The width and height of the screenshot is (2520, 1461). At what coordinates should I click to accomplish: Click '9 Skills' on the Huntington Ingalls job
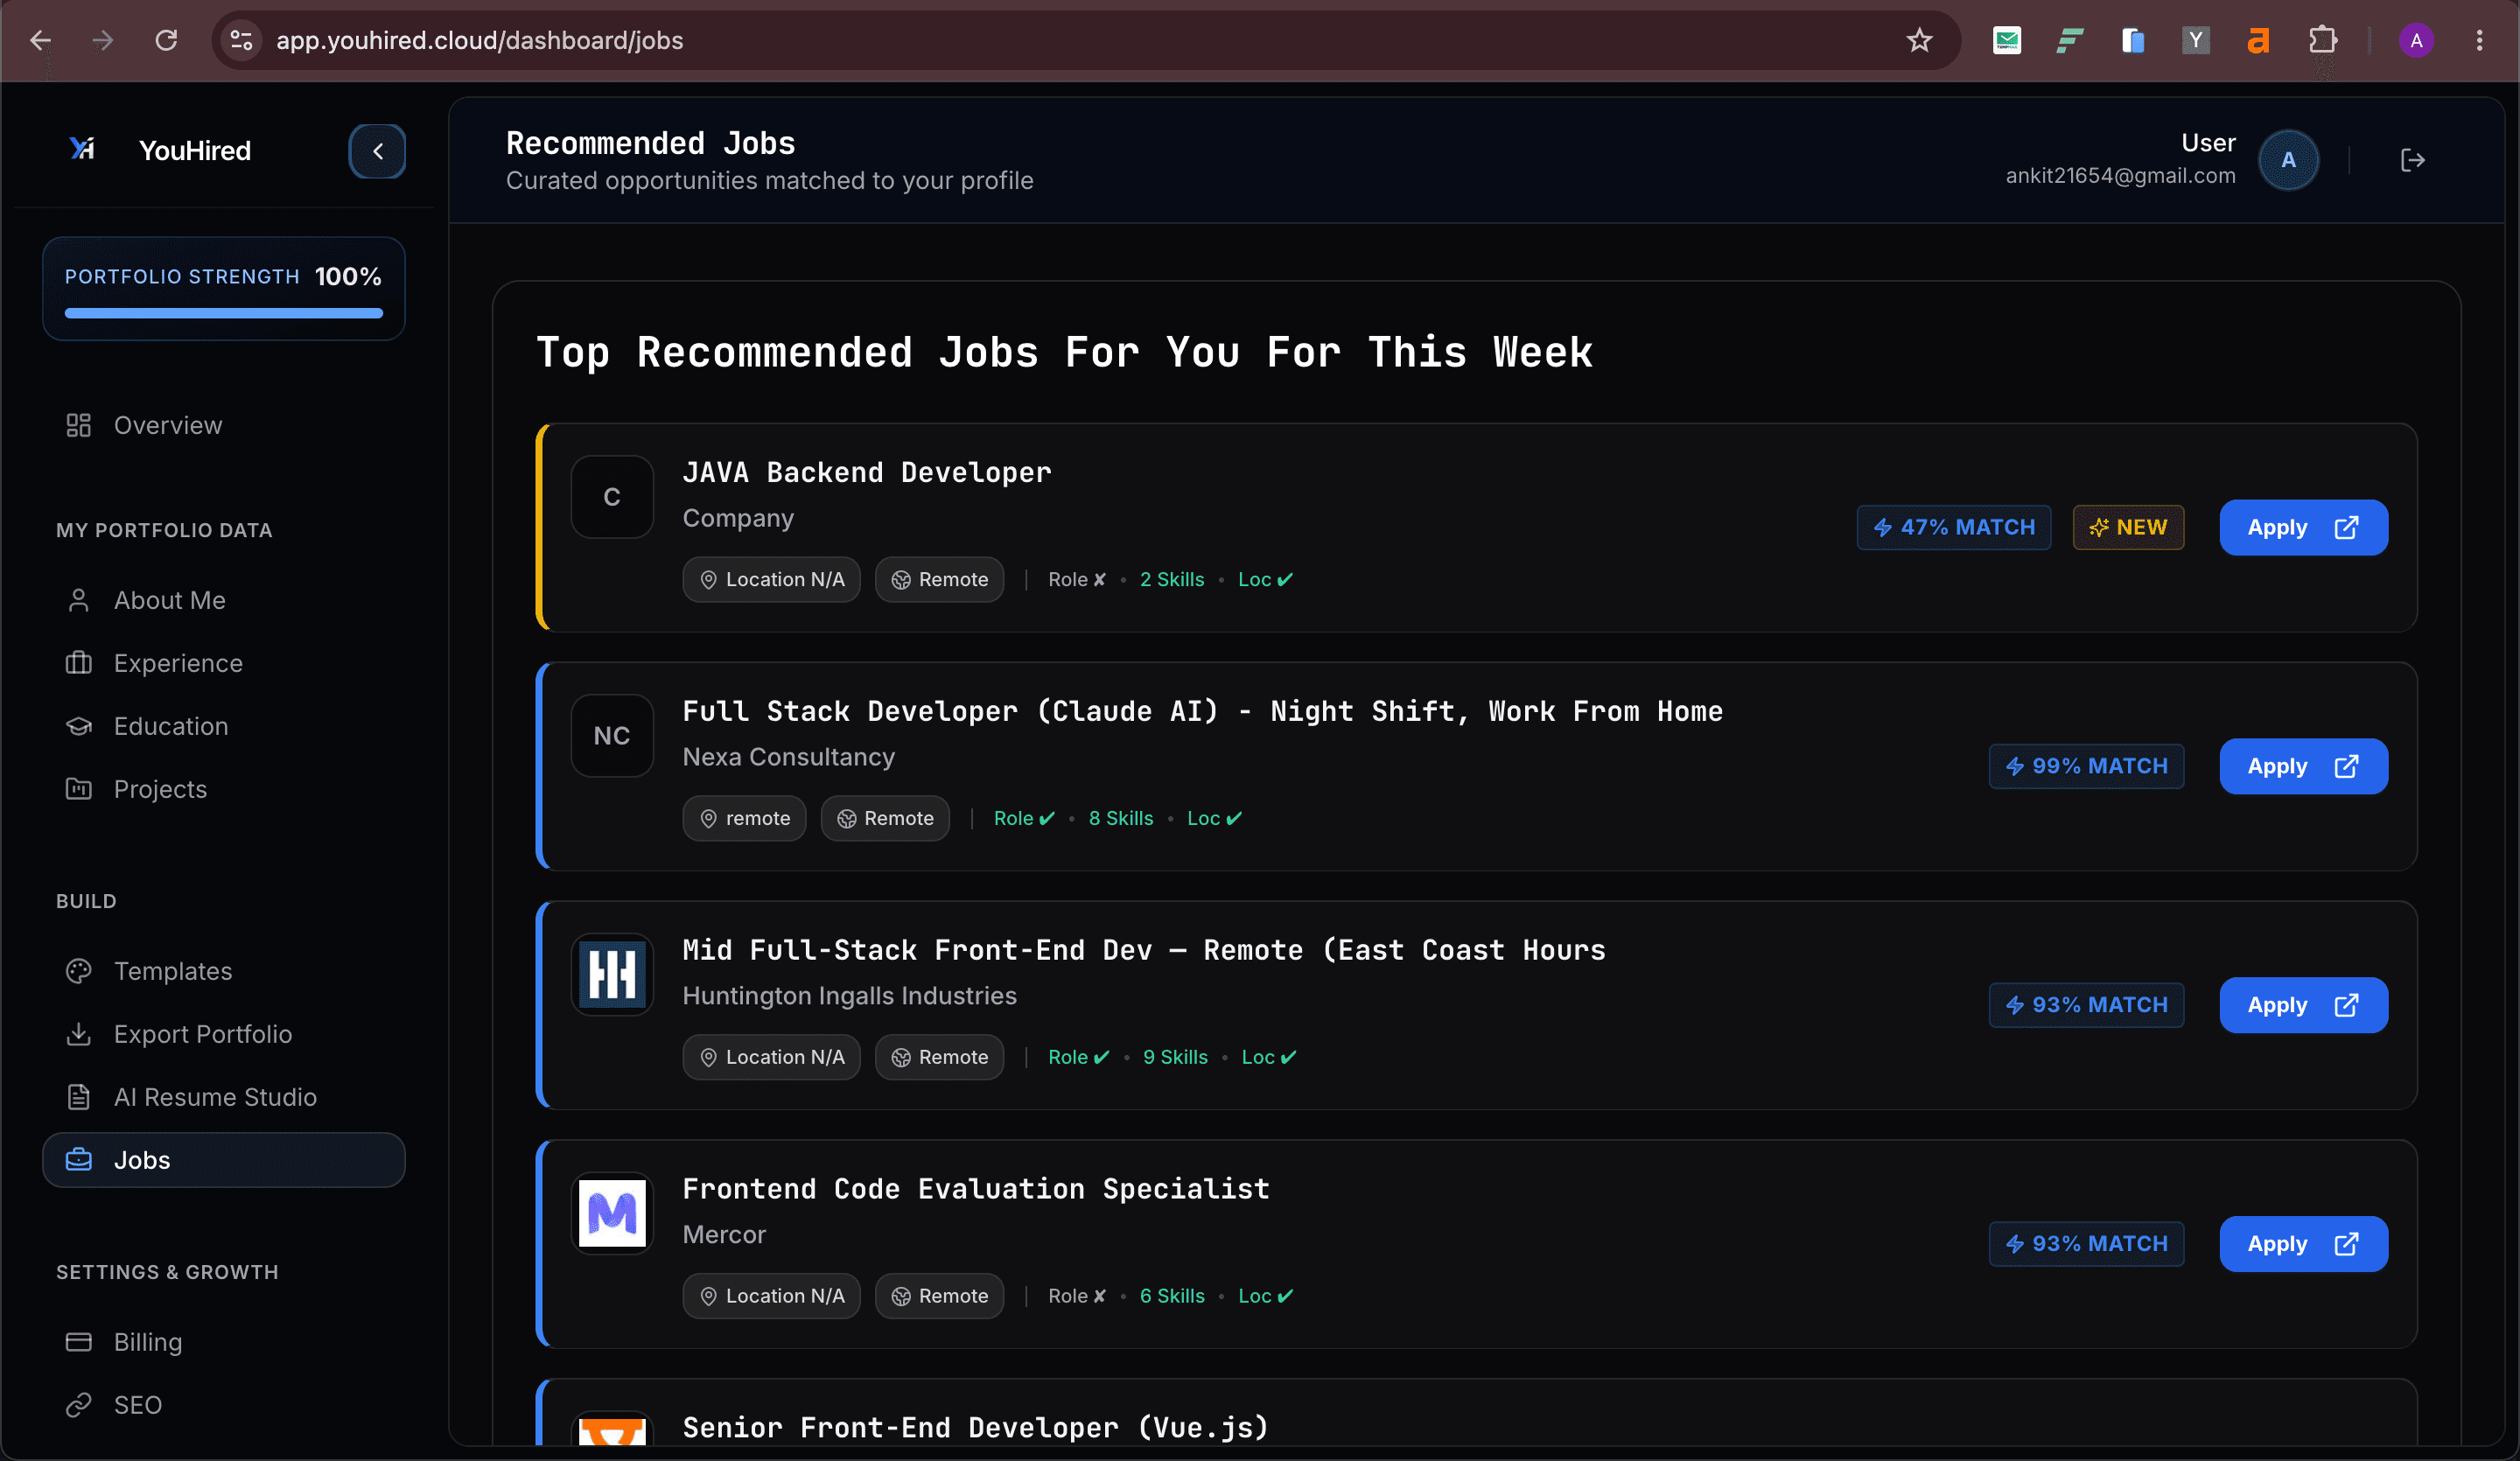click(1175, 1057)
